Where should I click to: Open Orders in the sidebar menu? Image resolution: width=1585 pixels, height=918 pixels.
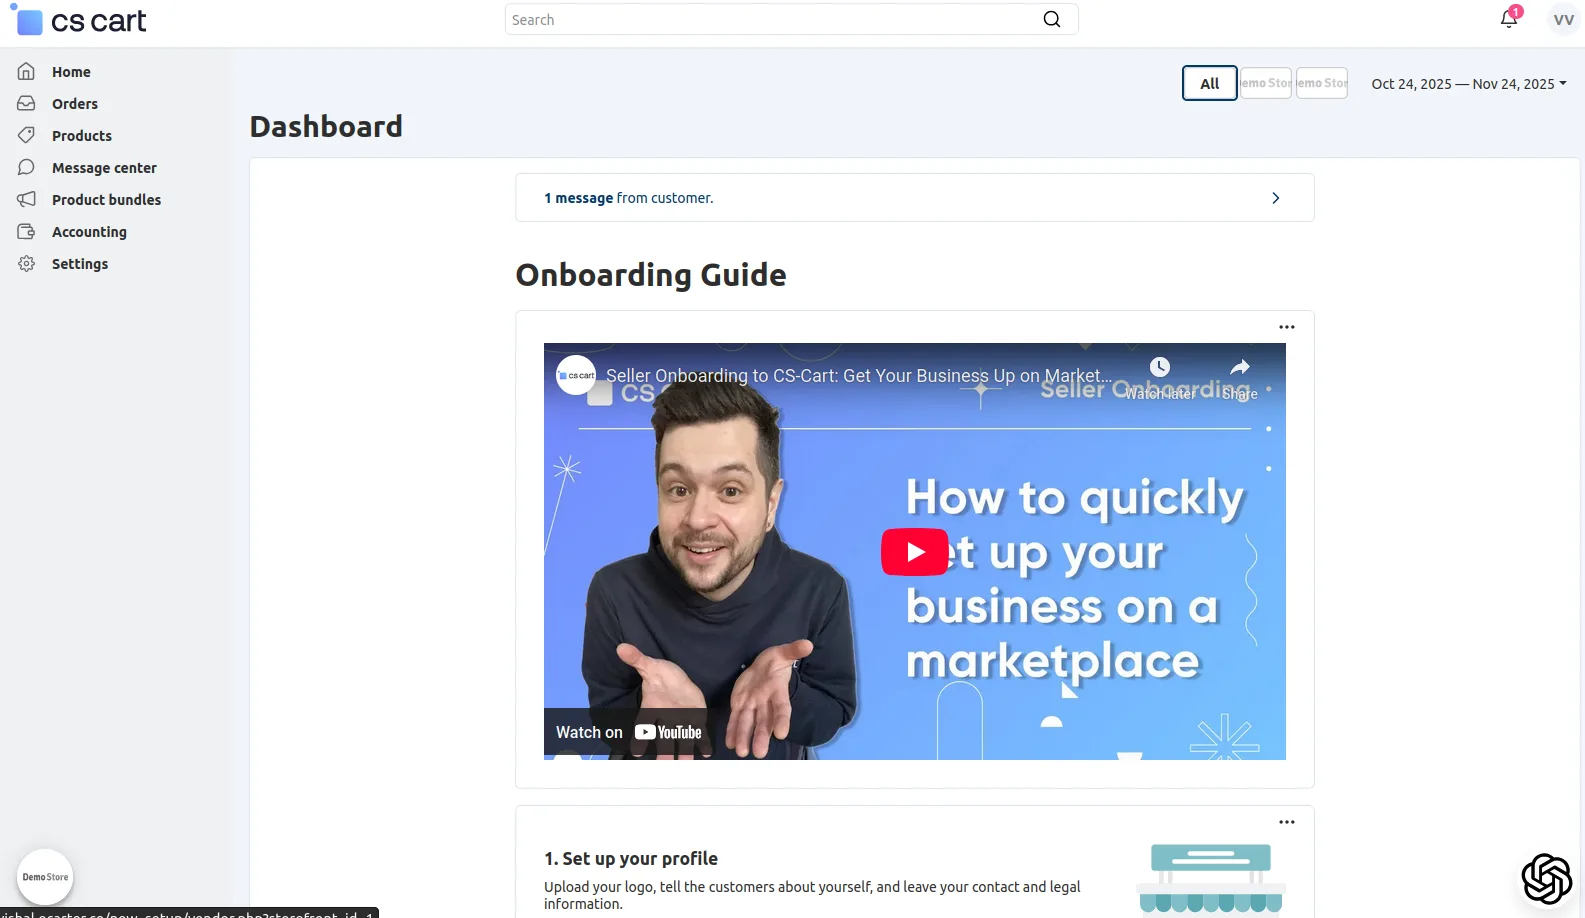point(75,104)
